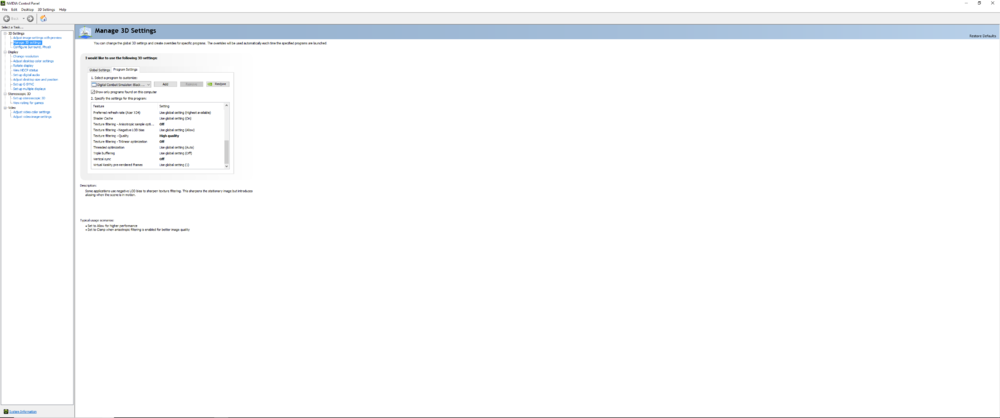Image resolution: width=1000 pixels, height=418 pixels.
Task: Click the Feature column header
Action: 99,106
